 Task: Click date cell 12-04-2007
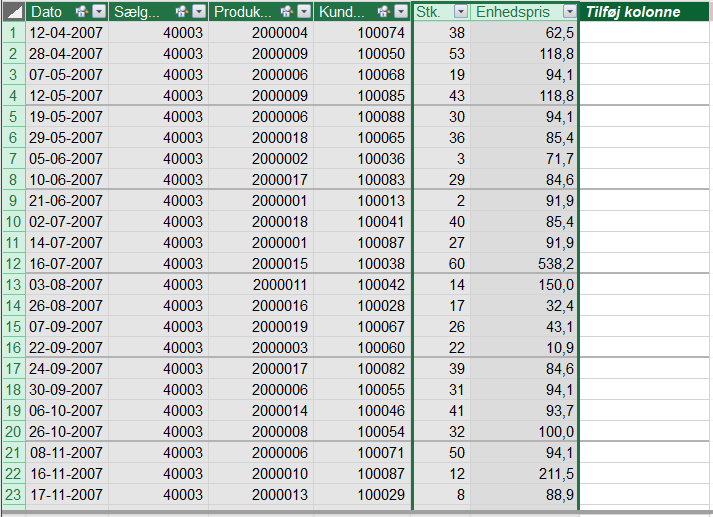point(67,33)
